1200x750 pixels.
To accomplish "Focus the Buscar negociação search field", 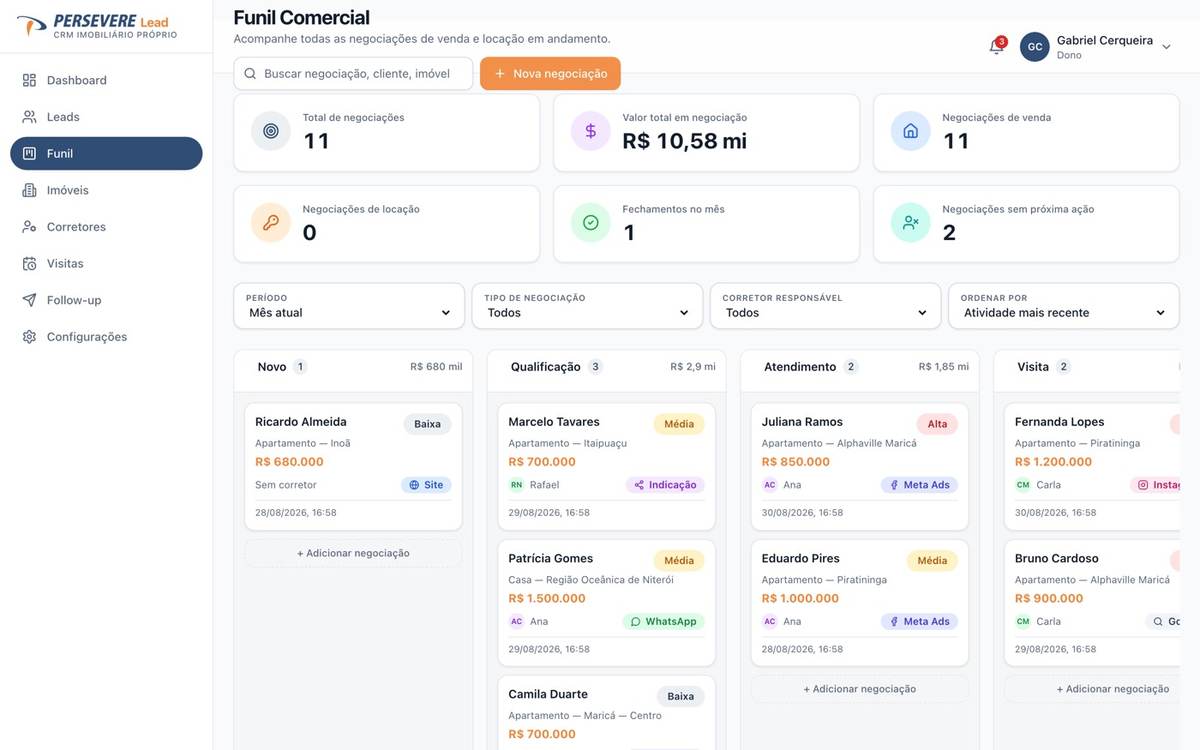I will [353, 74].
